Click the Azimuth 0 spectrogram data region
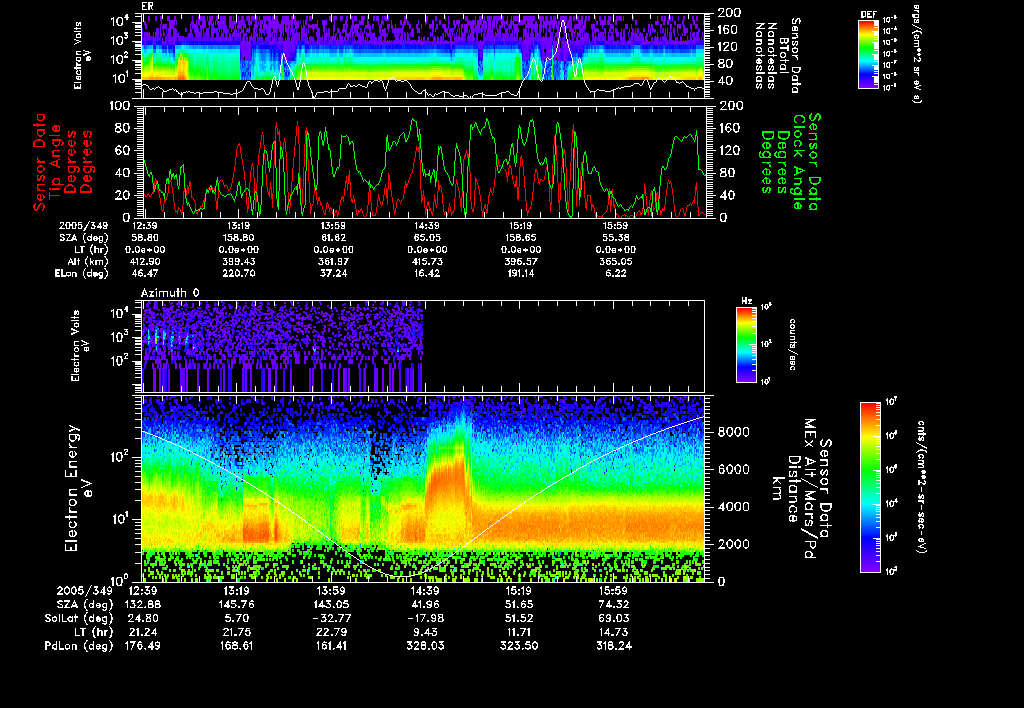 coord(283,346)
